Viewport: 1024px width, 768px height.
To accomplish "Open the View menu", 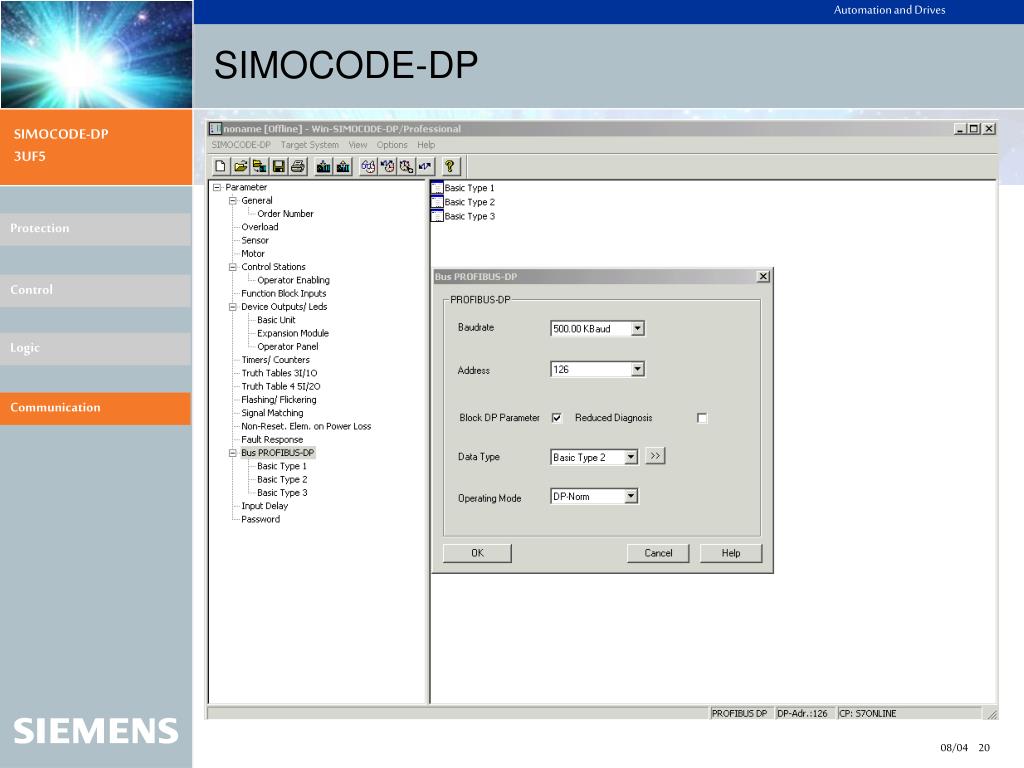I will (358, 145).
